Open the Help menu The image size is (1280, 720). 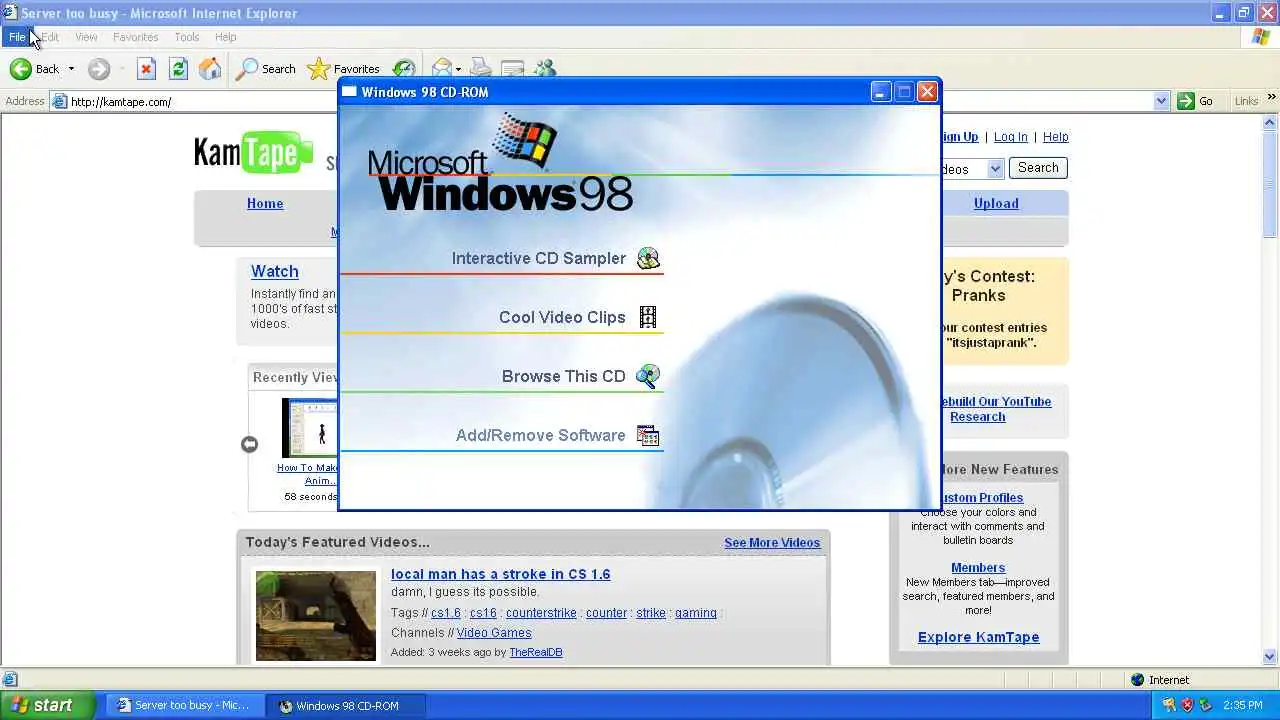[225, 37]
